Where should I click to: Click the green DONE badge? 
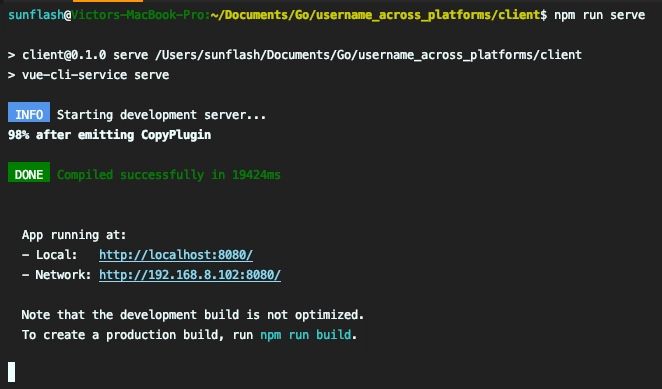click(x=29, y=172)
